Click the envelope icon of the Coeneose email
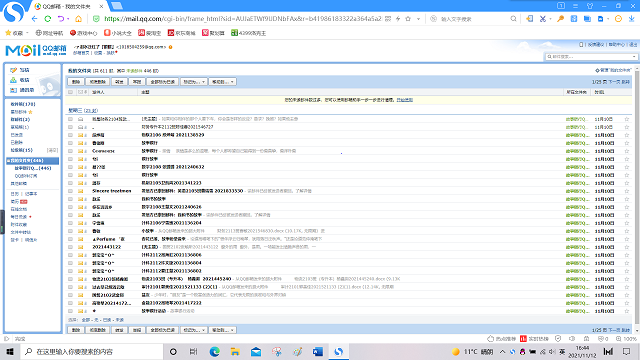This screenshot has height=360, width=640. click(81, 151)
